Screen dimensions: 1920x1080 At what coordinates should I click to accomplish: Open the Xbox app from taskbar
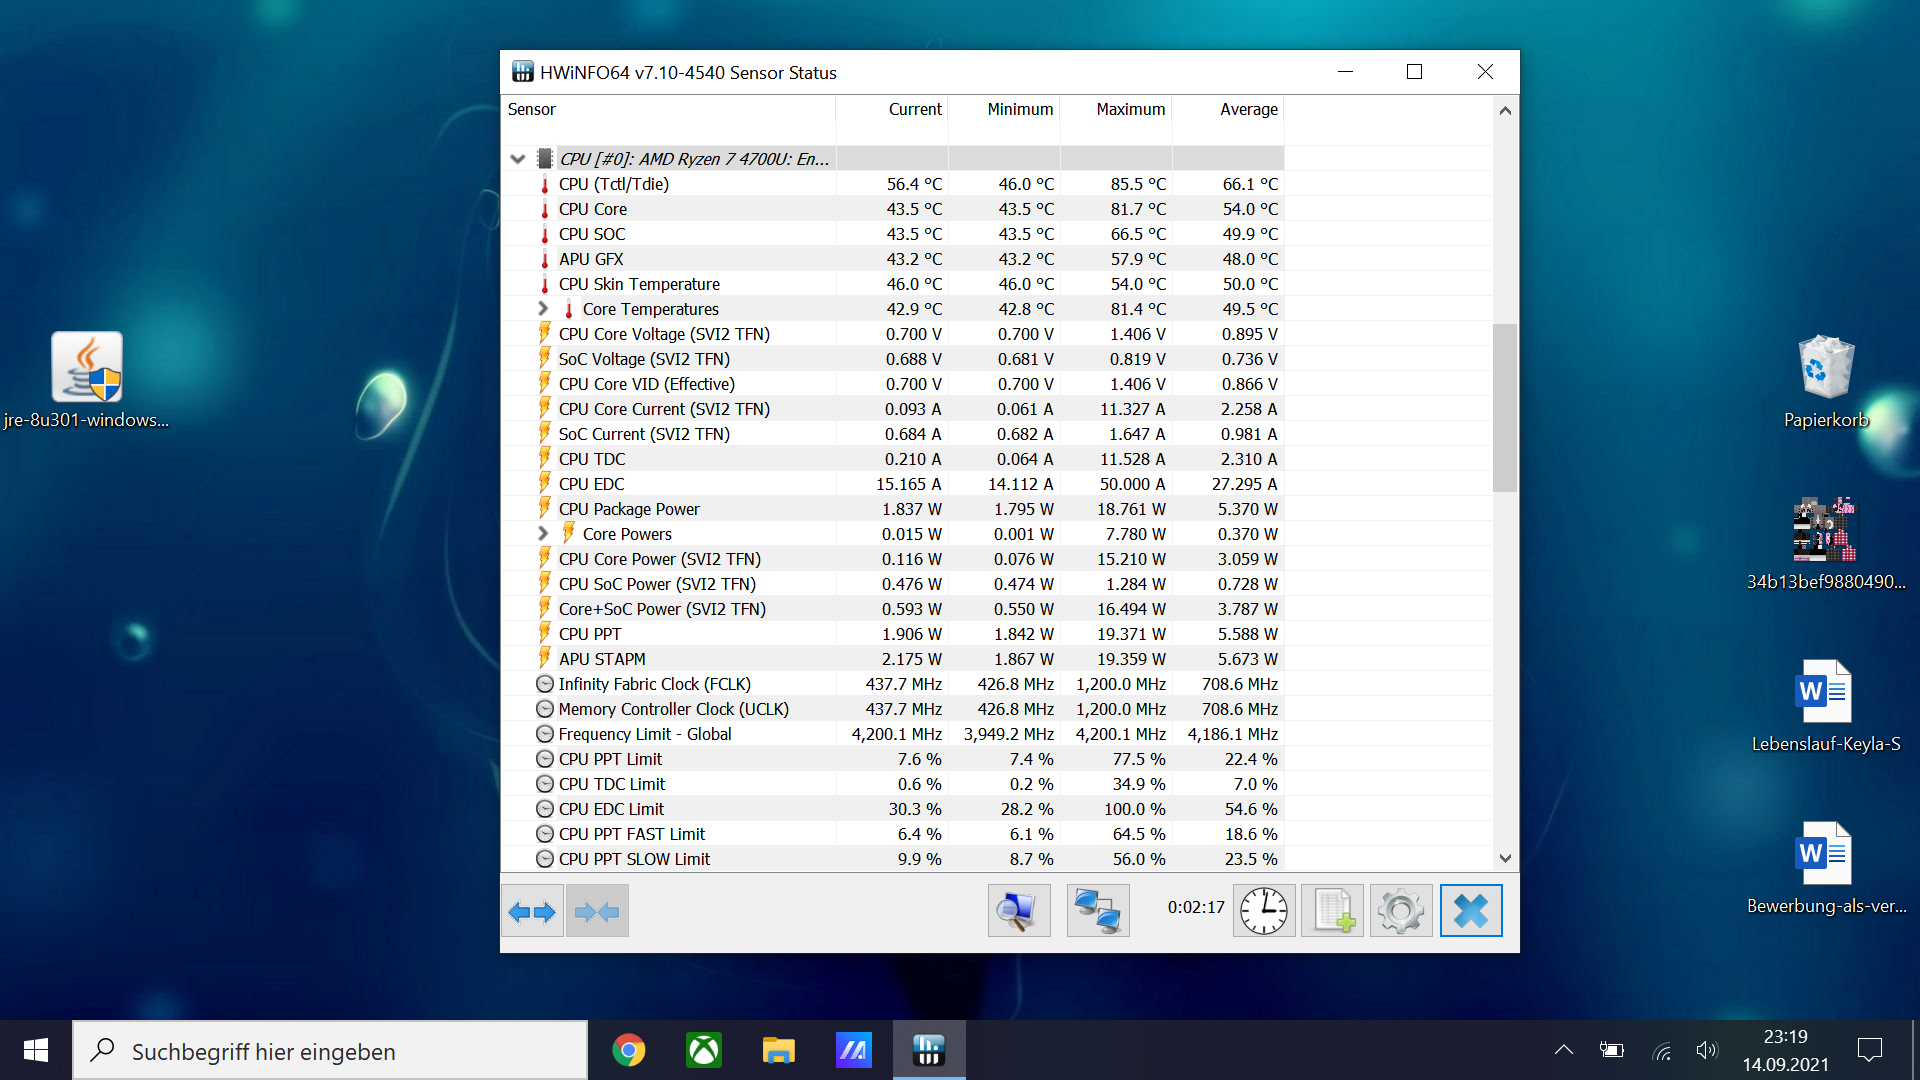[704, 1050]
